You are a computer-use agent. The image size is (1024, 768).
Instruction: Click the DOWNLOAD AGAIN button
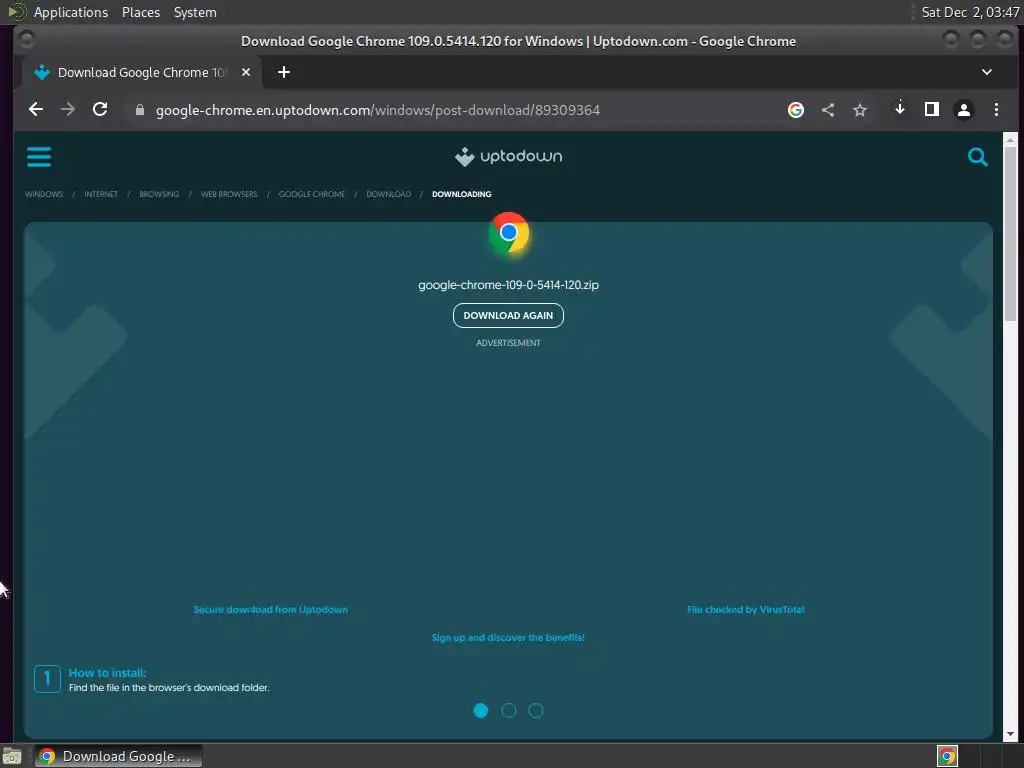508,315
